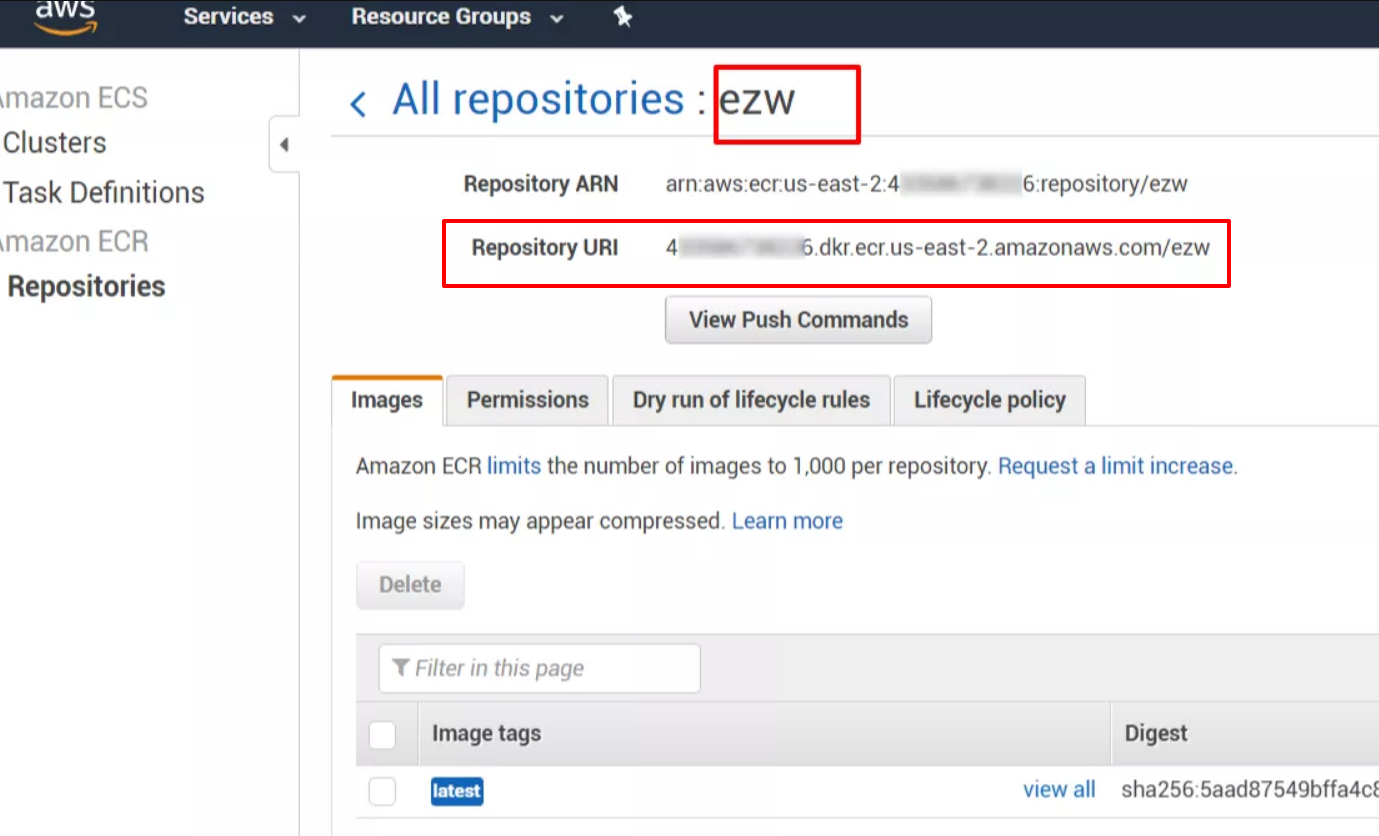Check the box for the latest image row
Viewport: 1379px width, 836px height.
(x=382, y=791)
